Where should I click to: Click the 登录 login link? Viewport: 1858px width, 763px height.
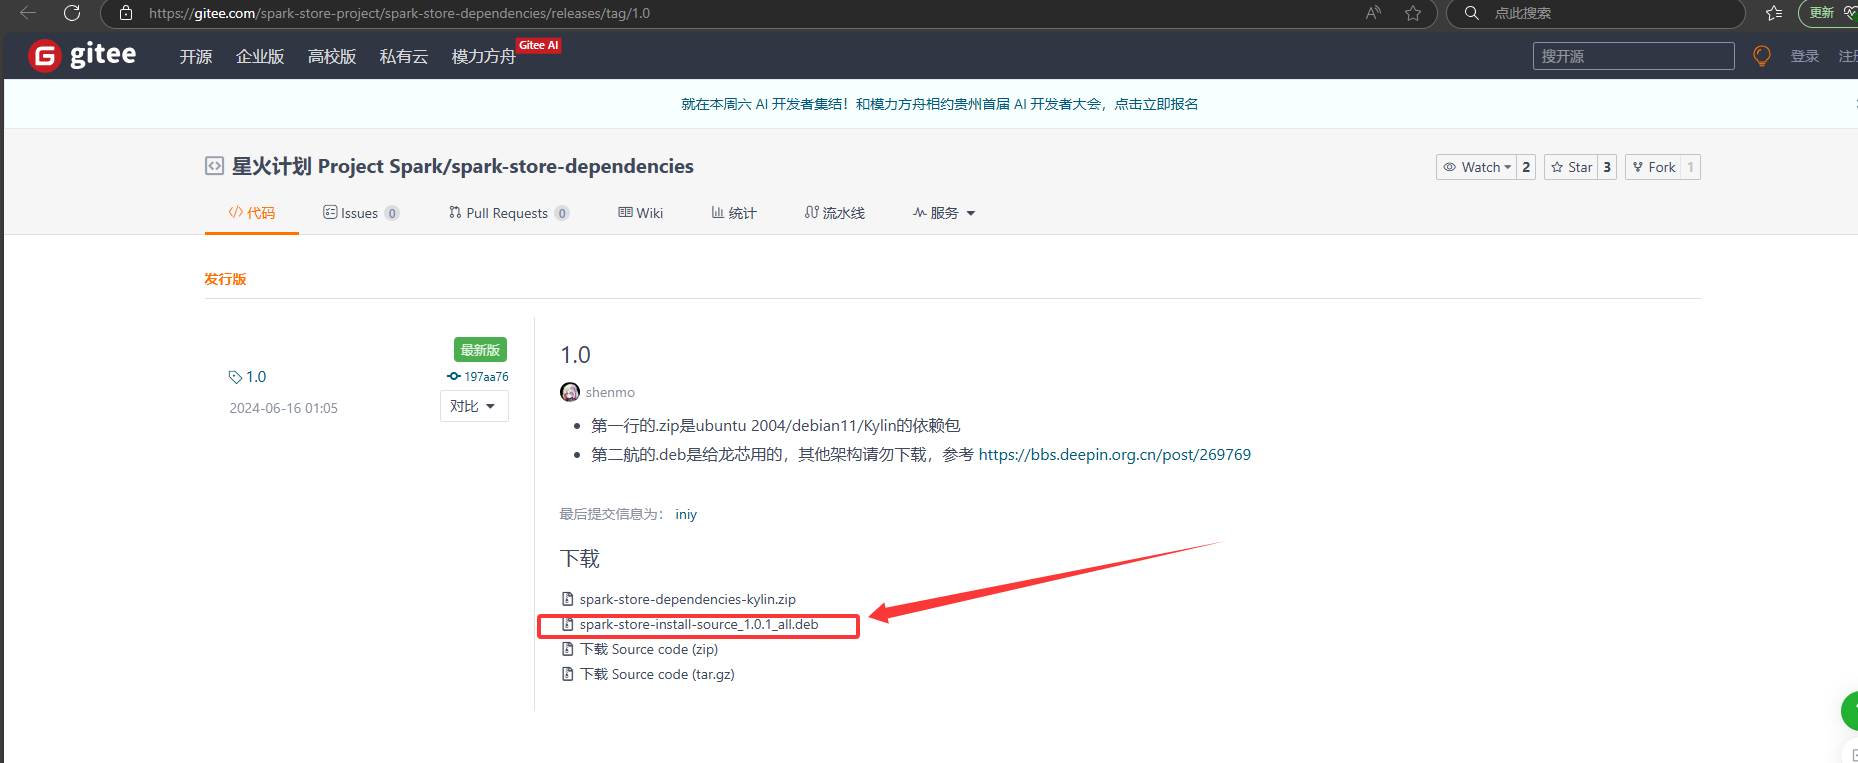pos(1805,56)
